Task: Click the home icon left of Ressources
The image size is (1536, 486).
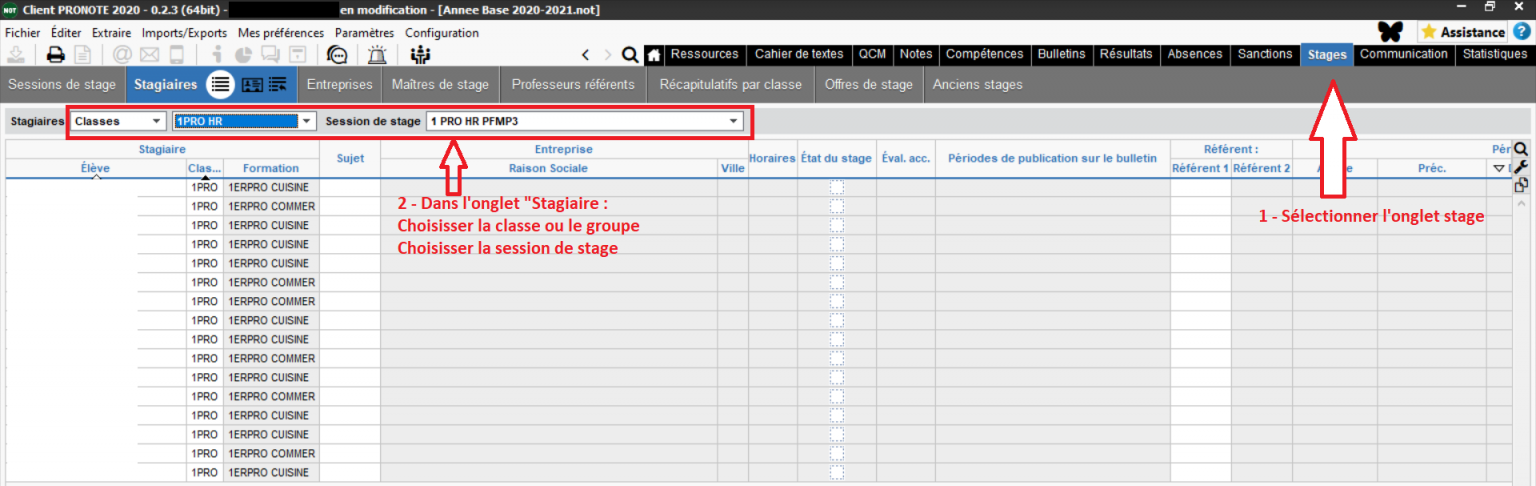Action: pyautogui.click(x=654, y=55)
